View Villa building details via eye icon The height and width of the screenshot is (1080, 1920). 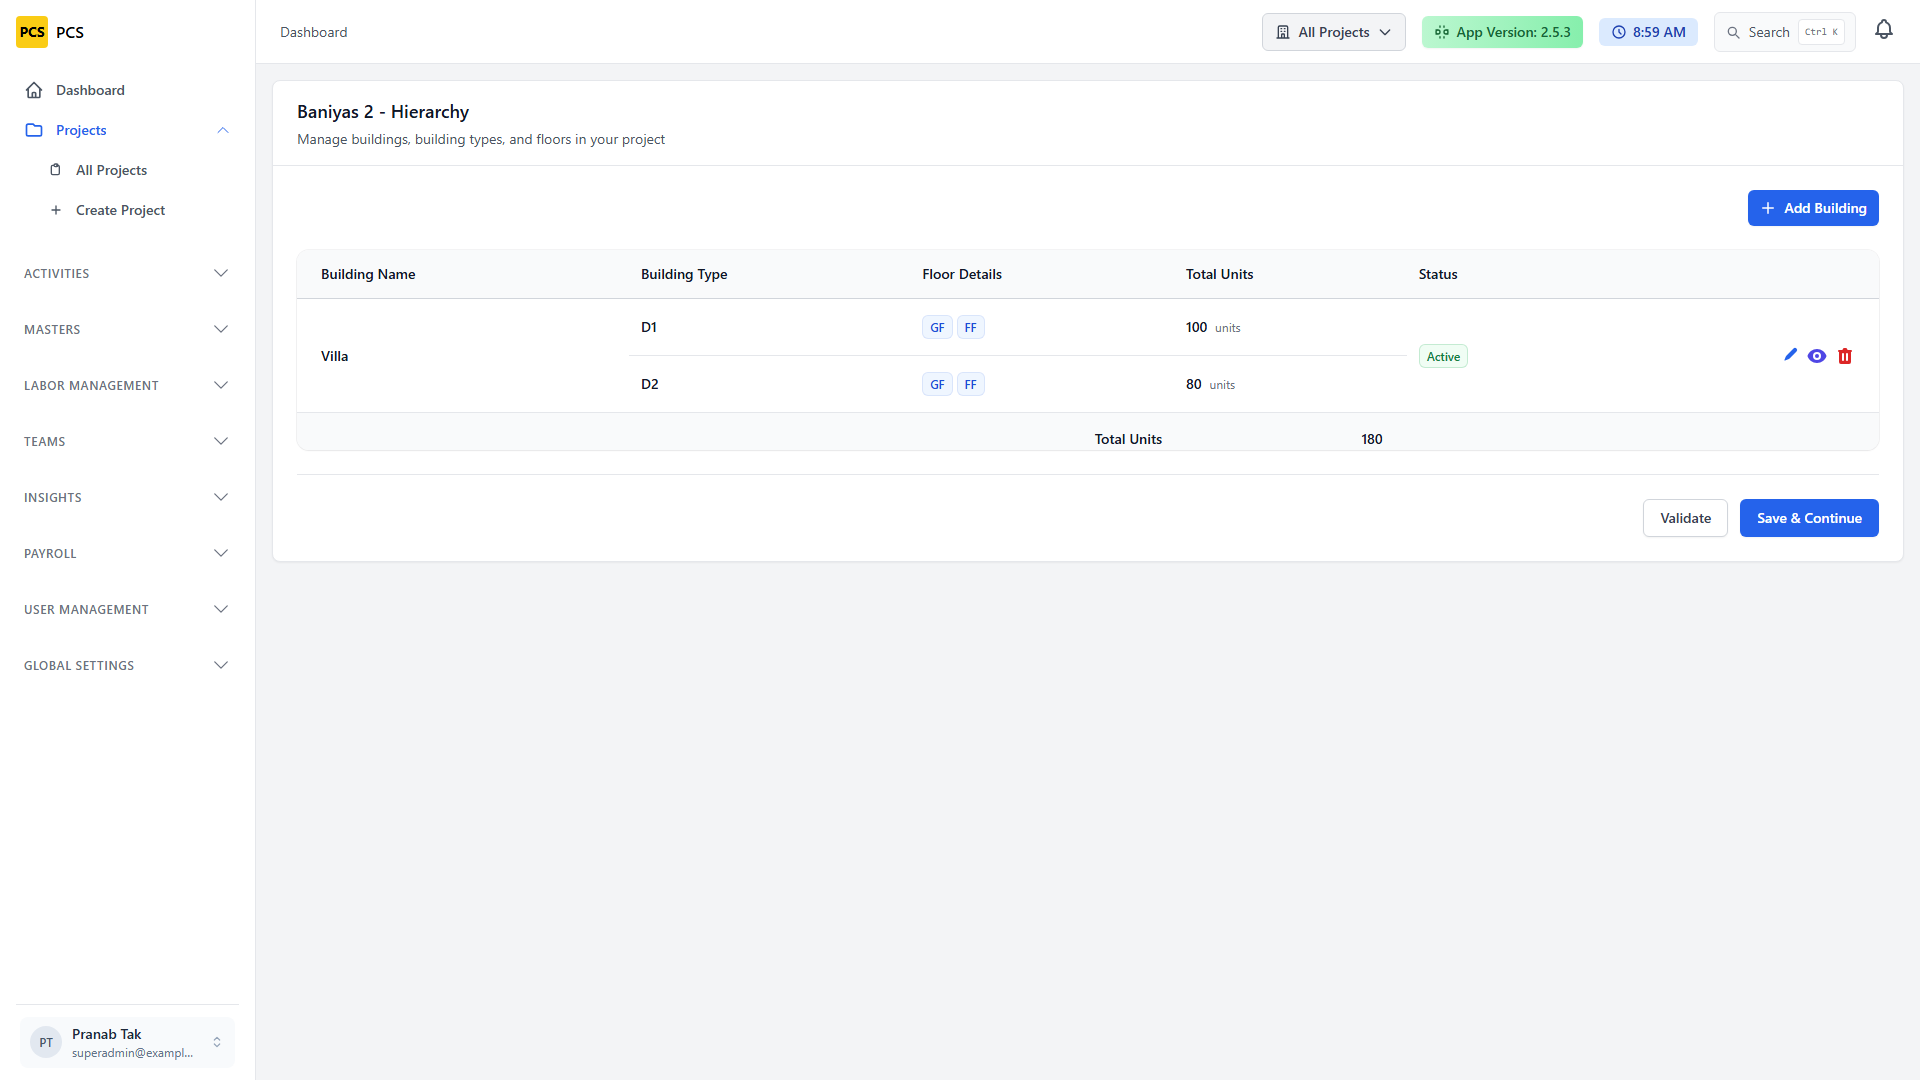point(1817,356)
